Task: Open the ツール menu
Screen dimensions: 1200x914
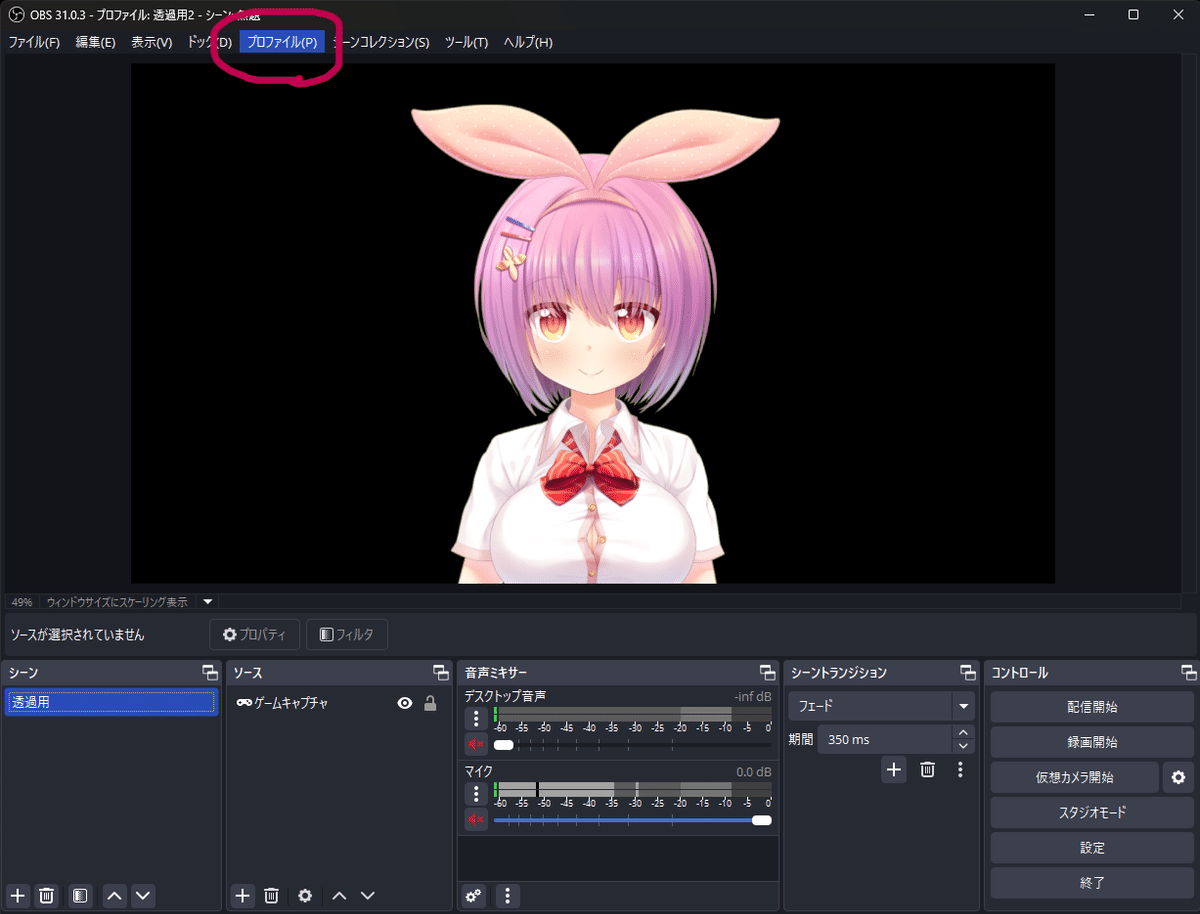Action: (466, 42)
